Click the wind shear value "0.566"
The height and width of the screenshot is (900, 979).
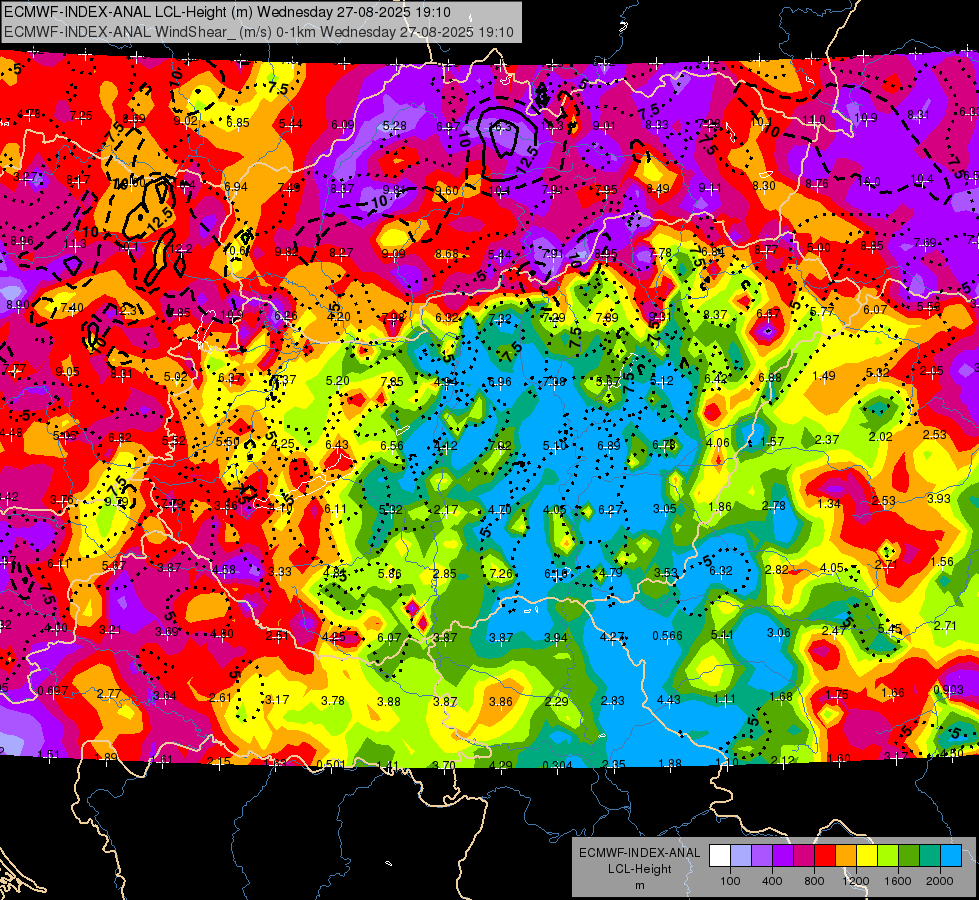point(667,635)
